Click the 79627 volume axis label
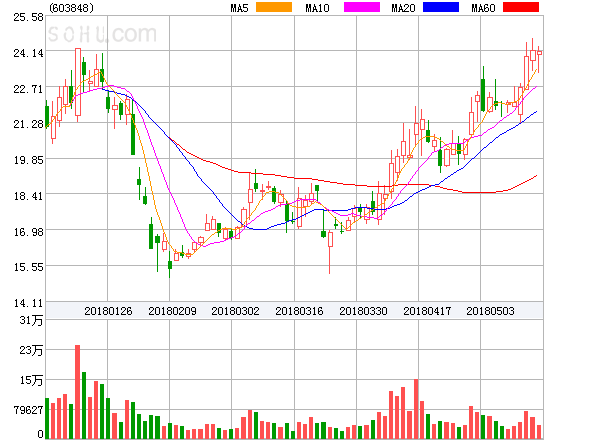The height and width of the screenshot is (440, 600). (x=28, y=410)
